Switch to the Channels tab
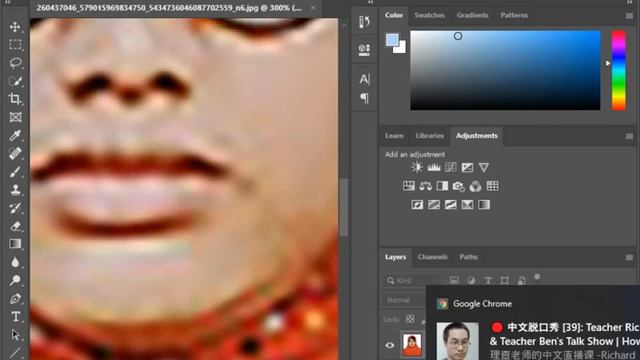 pyautogui.click(x=433, y=257)
